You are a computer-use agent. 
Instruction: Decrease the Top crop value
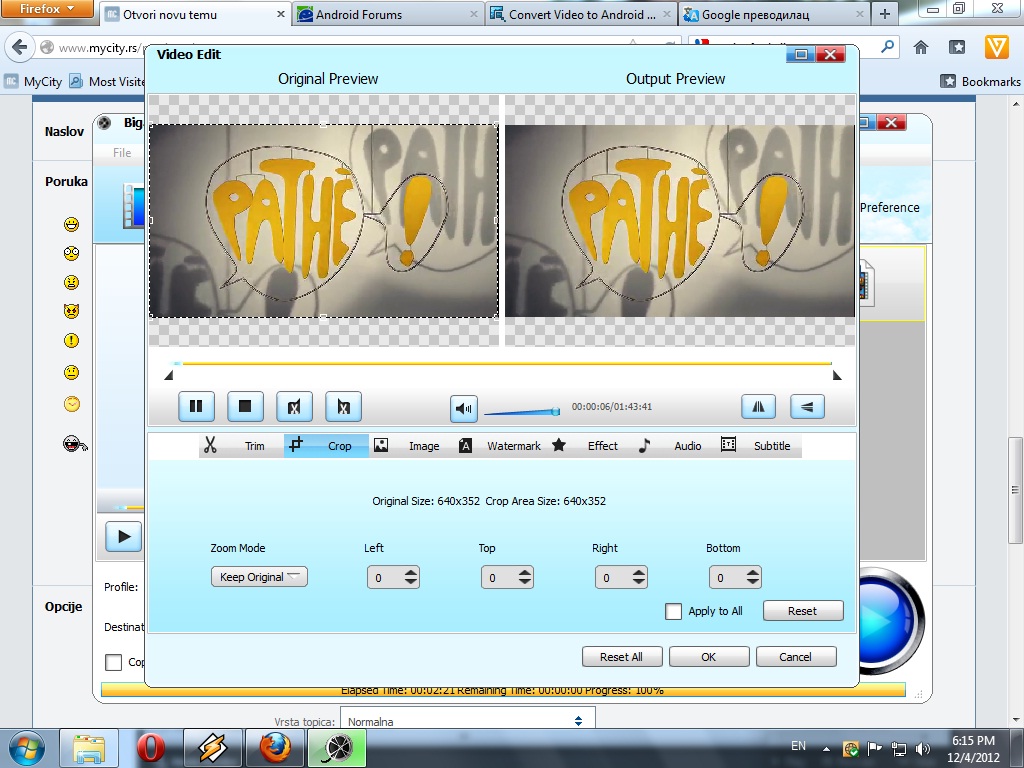(x=524, y=582)
